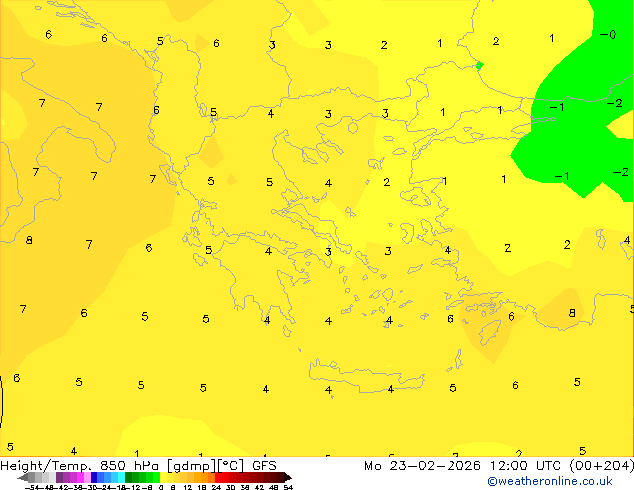Click the cyan swatch in the color legend
The width and height of the screenshot is (634, 490).
tap(122, 478)
